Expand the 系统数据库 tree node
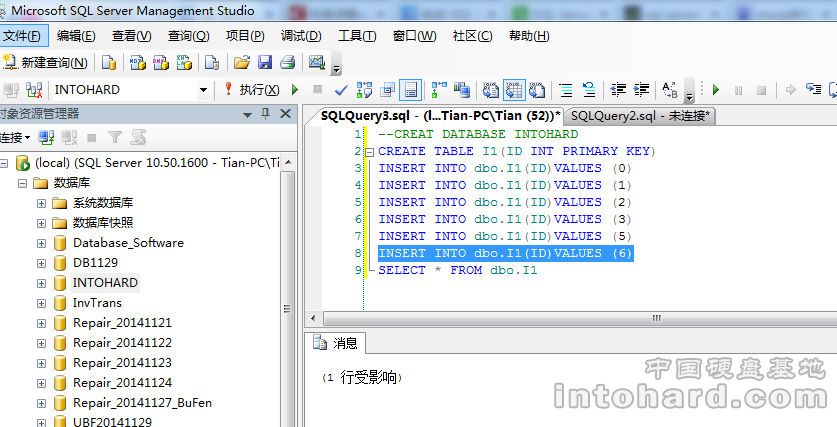The height and width of the screenshot is (427, 837). [x=41, y=203]
